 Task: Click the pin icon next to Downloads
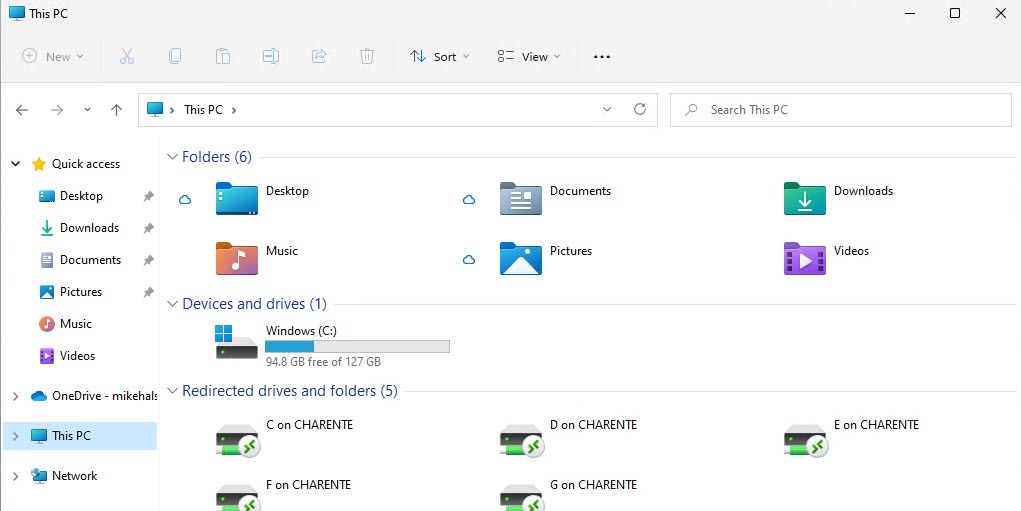tap(148, 228)
